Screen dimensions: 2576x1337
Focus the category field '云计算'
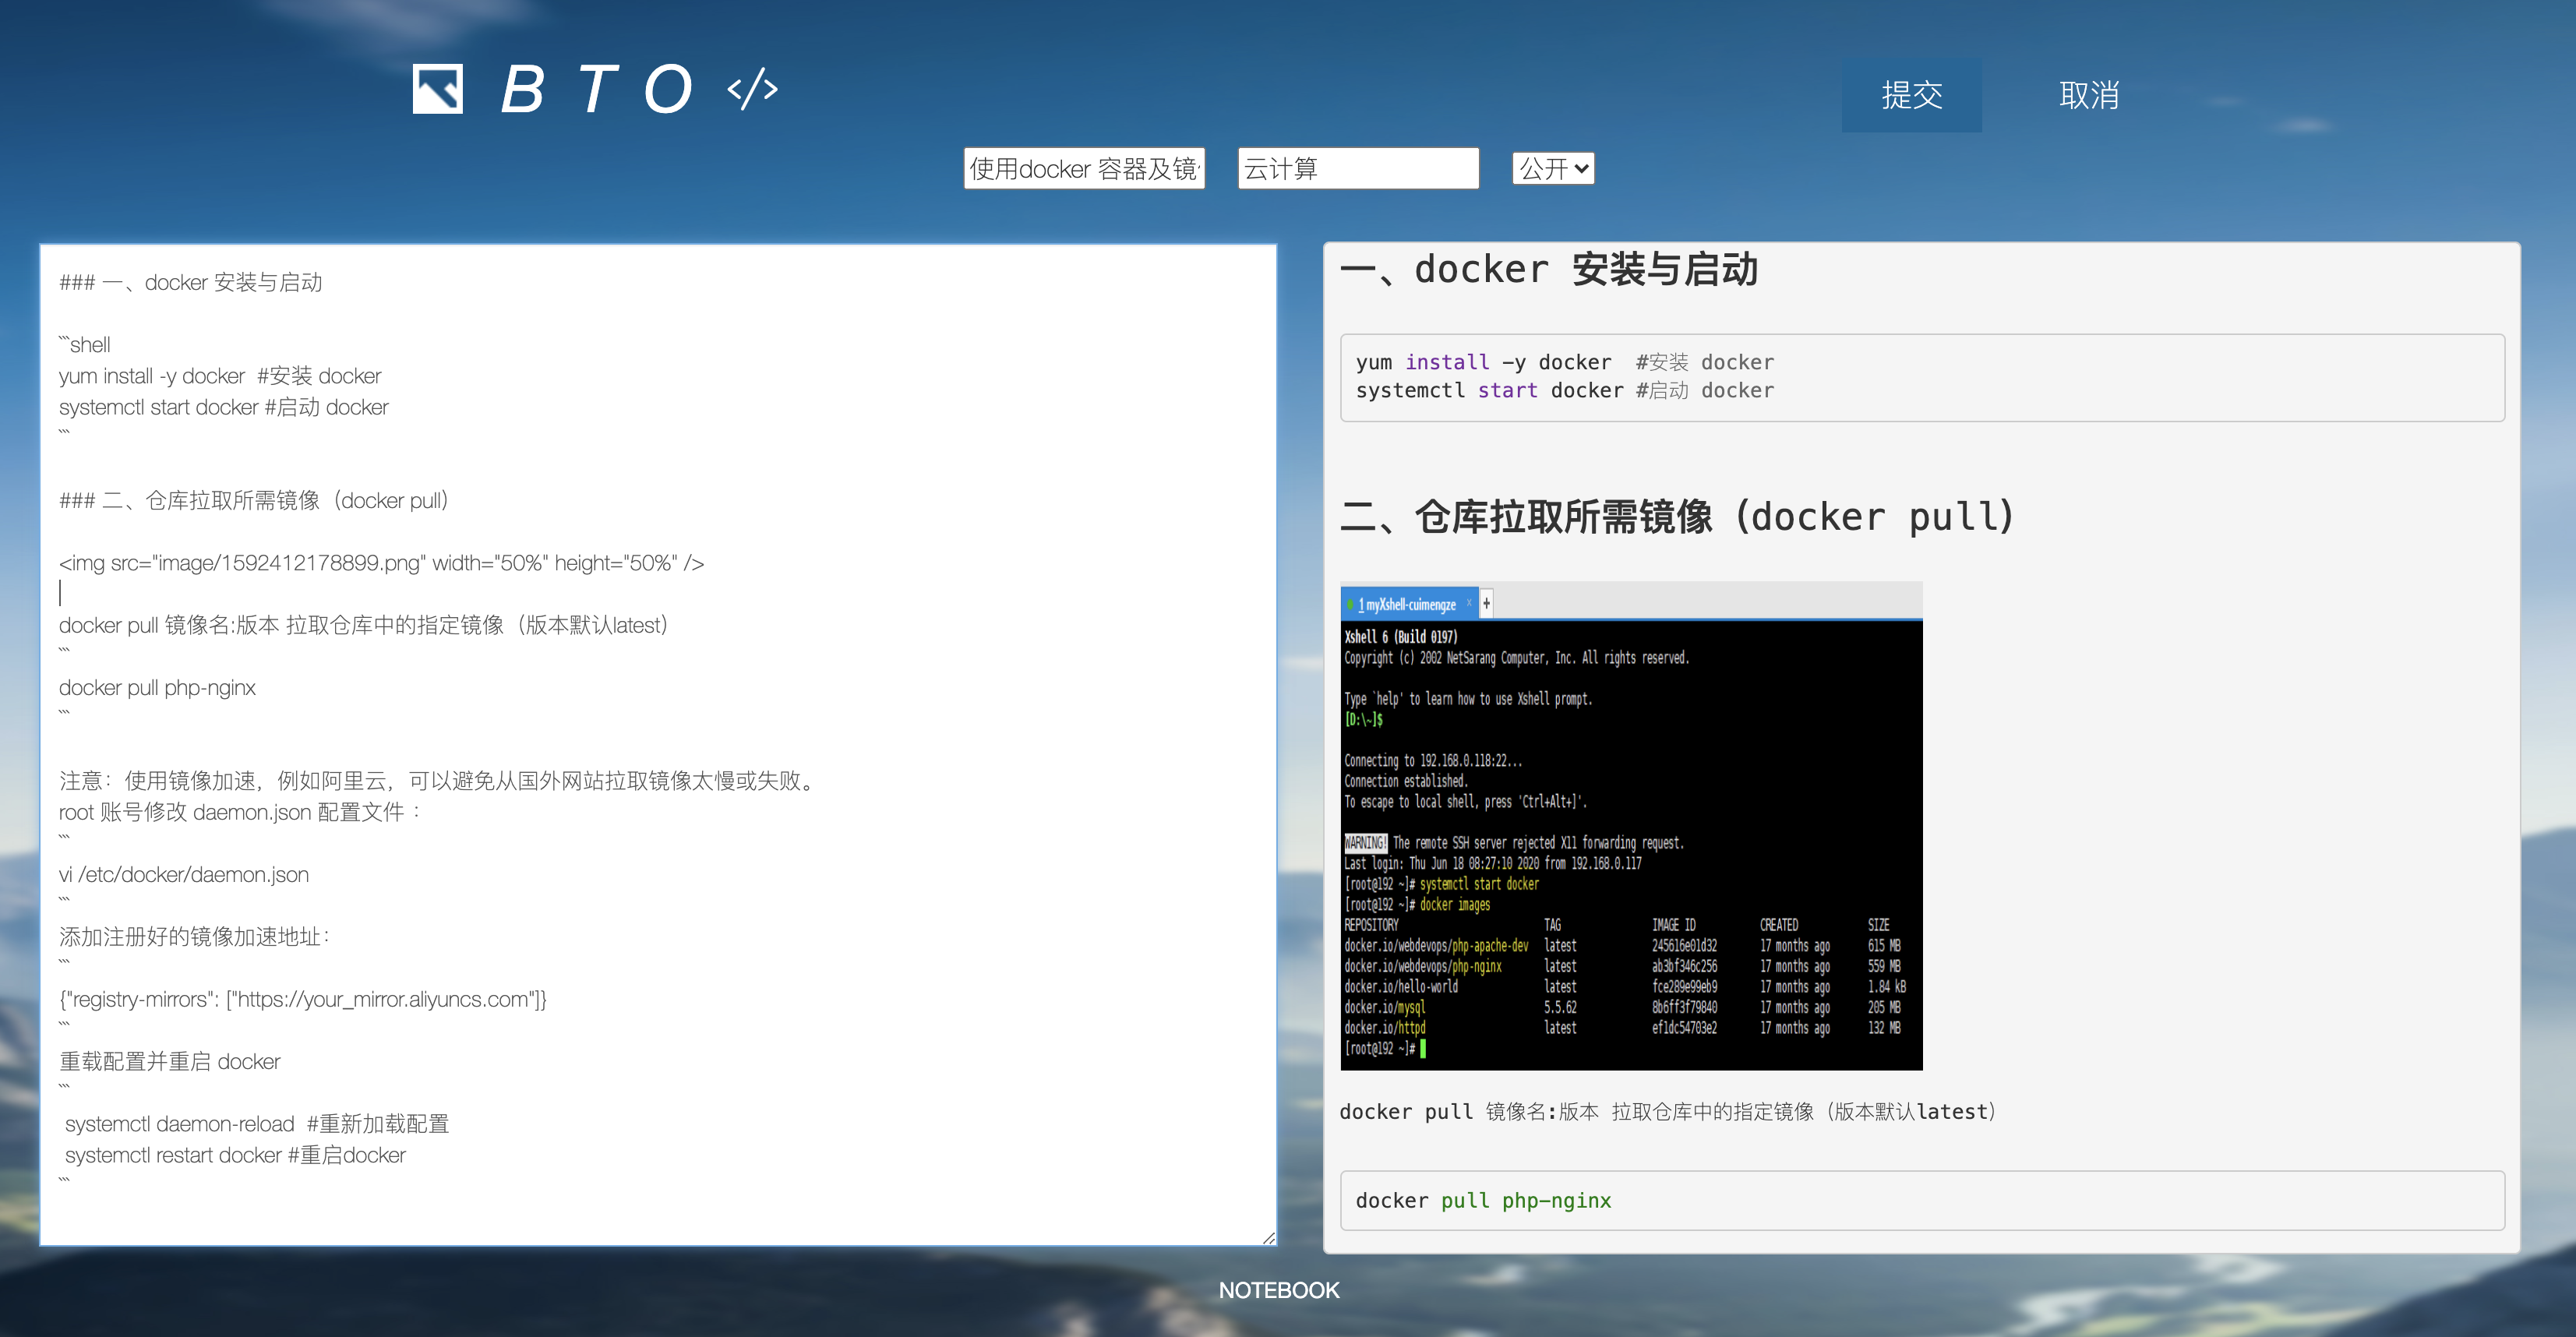click(x=1358, y=168)
